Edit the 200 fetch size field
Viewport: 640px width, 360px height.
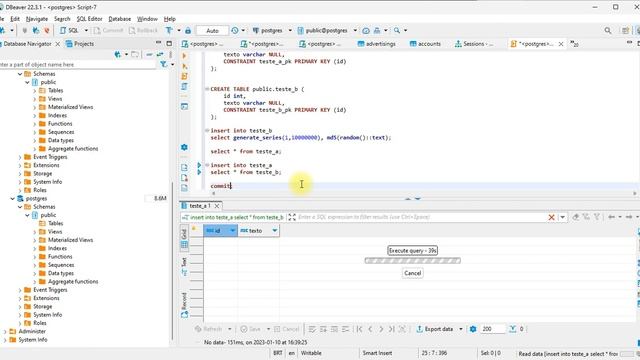(493, 329)
